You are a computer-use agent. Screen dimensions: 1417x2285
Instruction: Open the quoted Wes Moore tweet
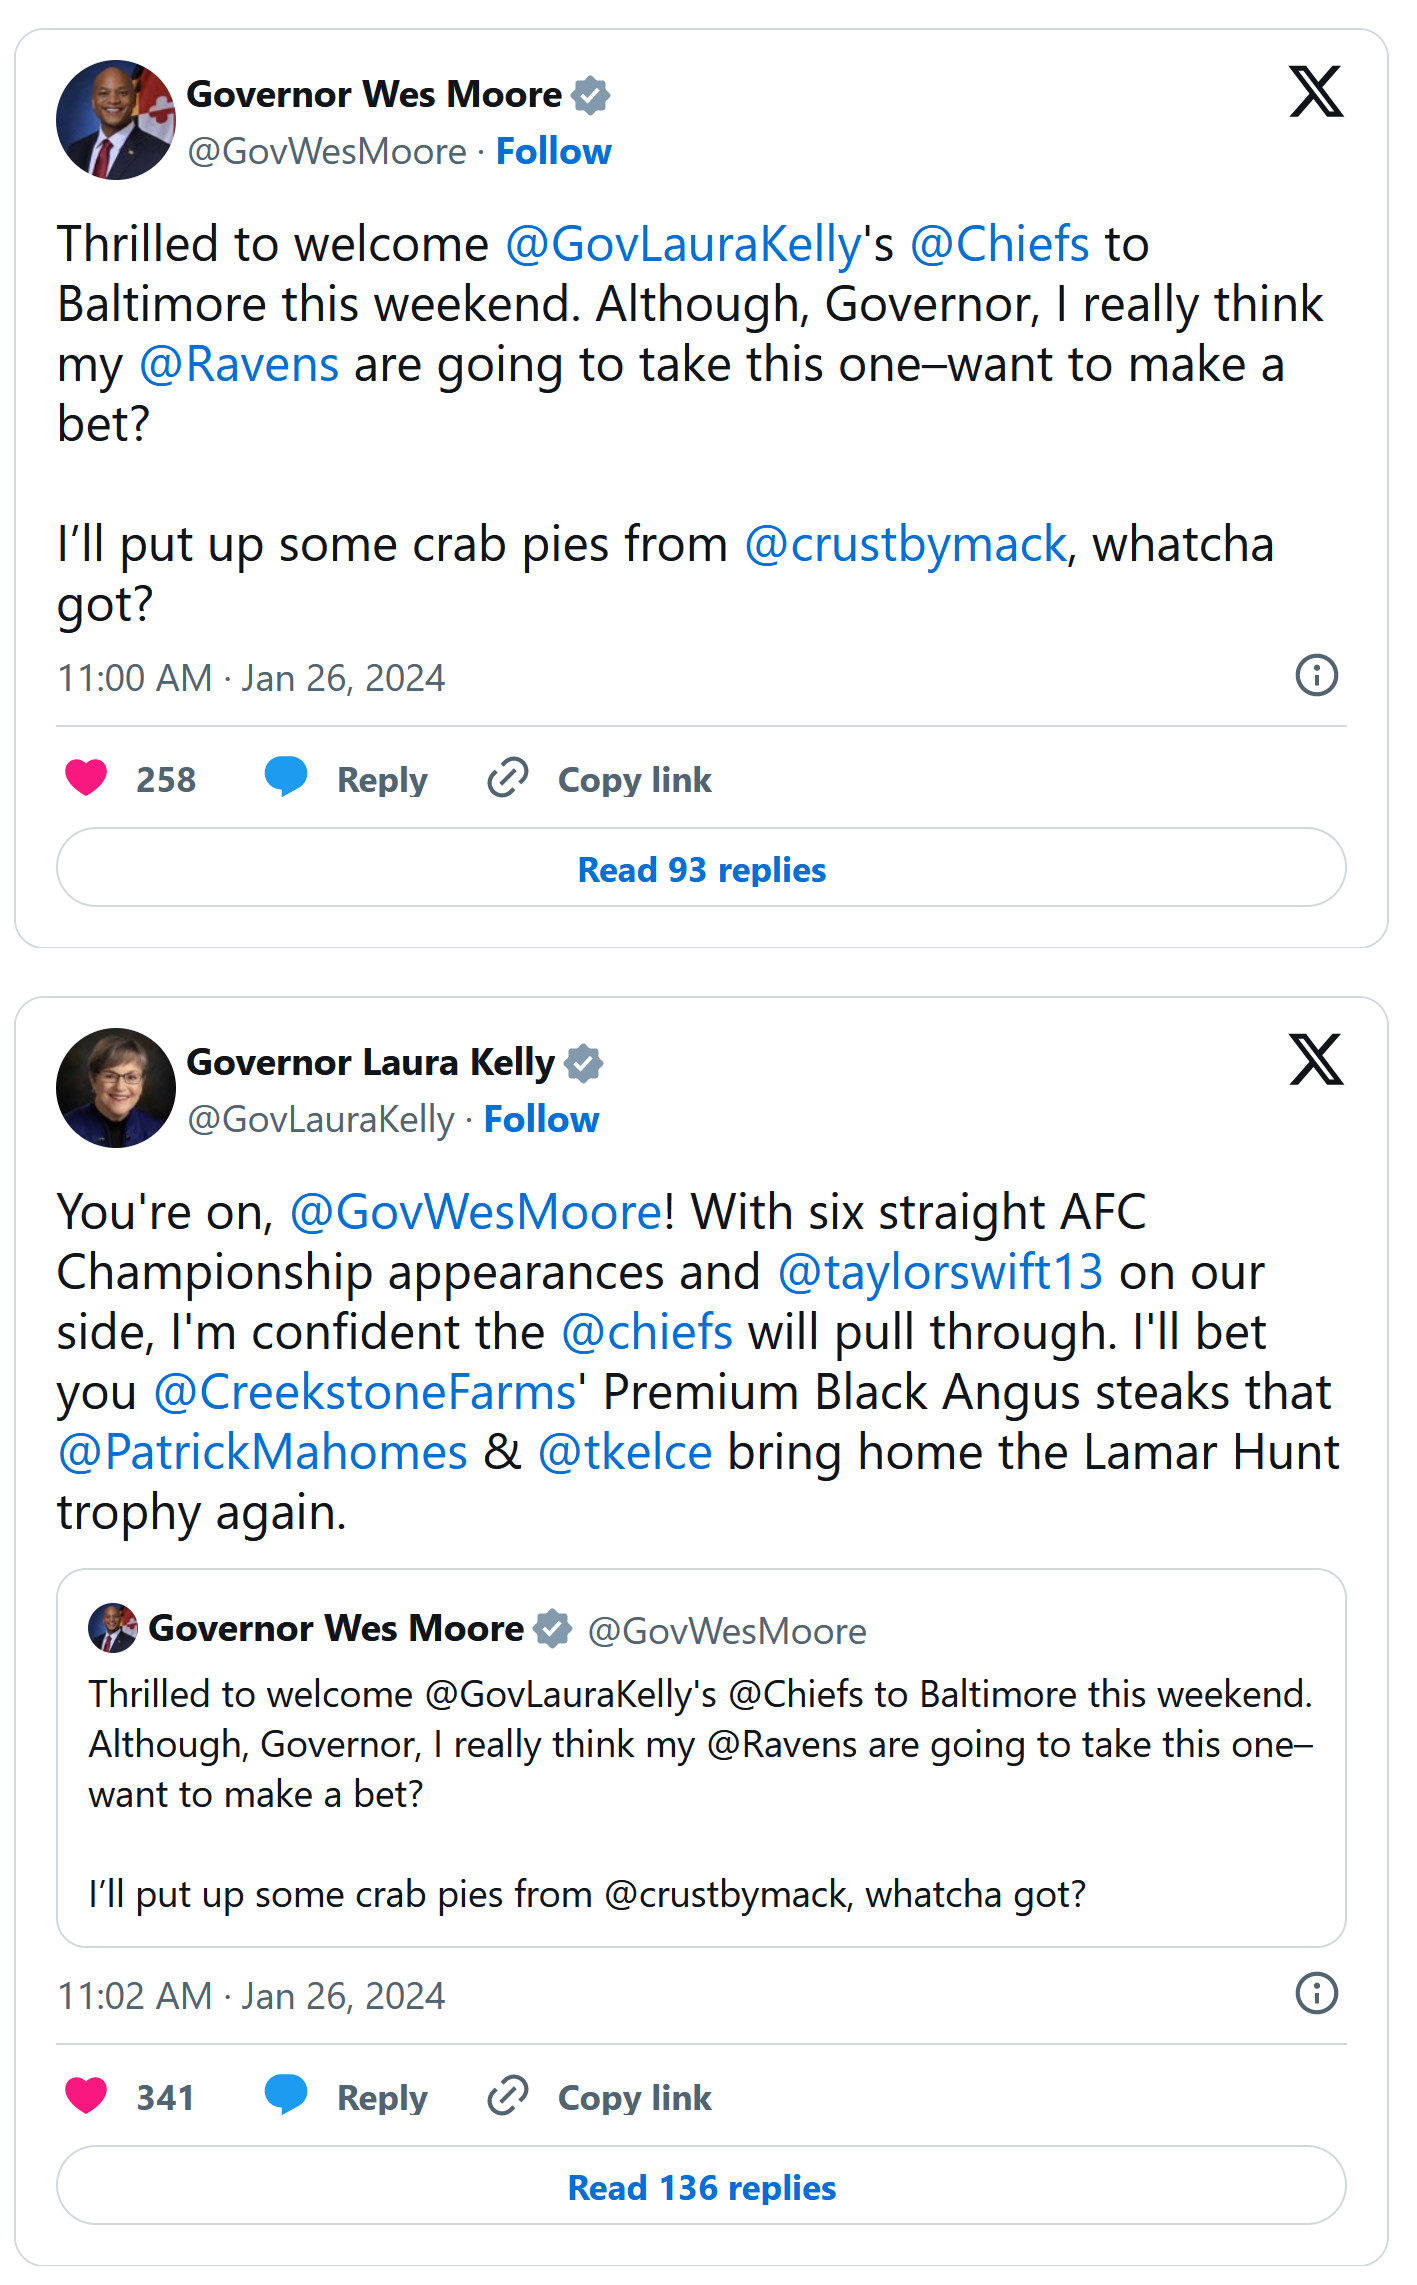tap(700, 1760)
